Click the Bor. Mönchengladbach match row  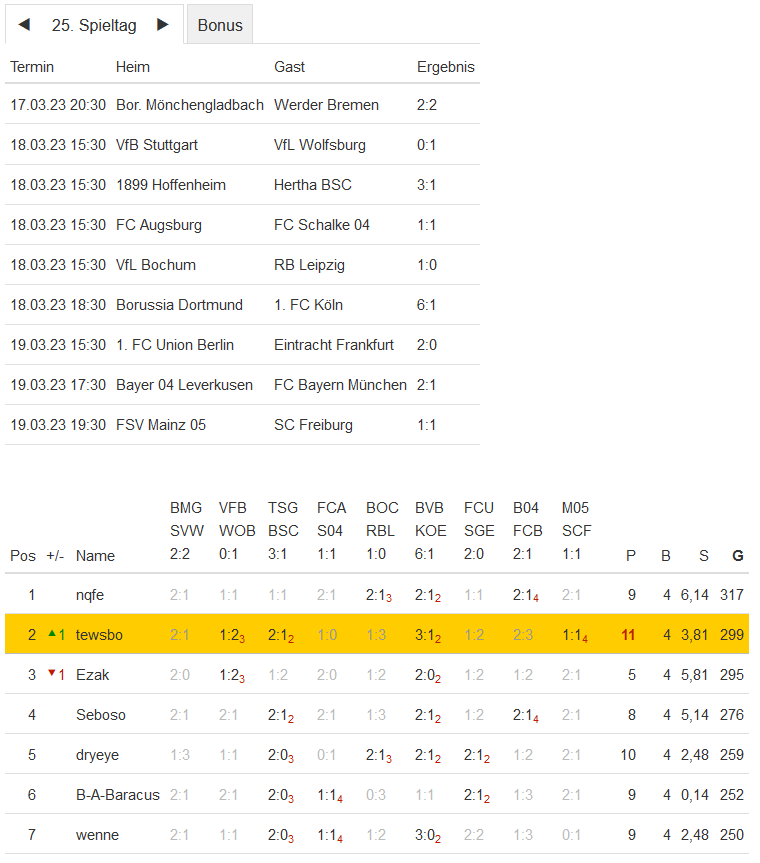(x=189, y=105)
